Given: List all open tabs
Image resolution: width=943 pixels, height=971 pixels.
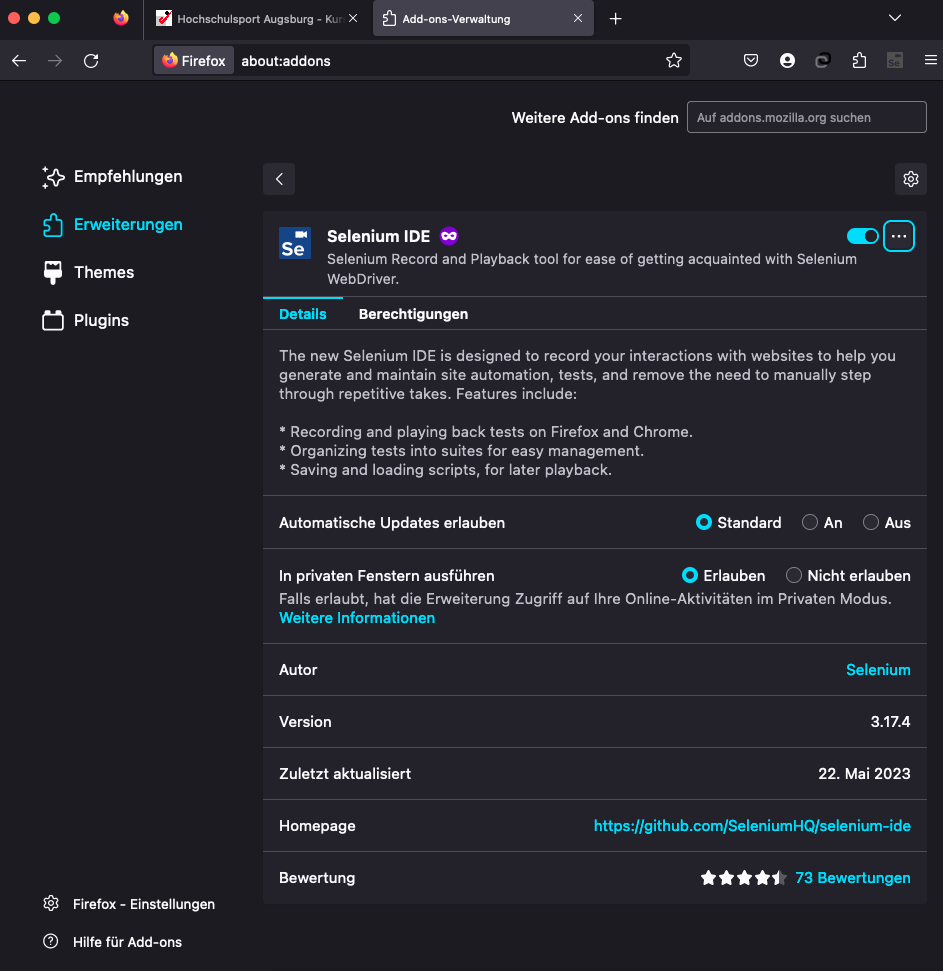Looking at the screenshot, I should pyautogui.click(x=895, y=18).
